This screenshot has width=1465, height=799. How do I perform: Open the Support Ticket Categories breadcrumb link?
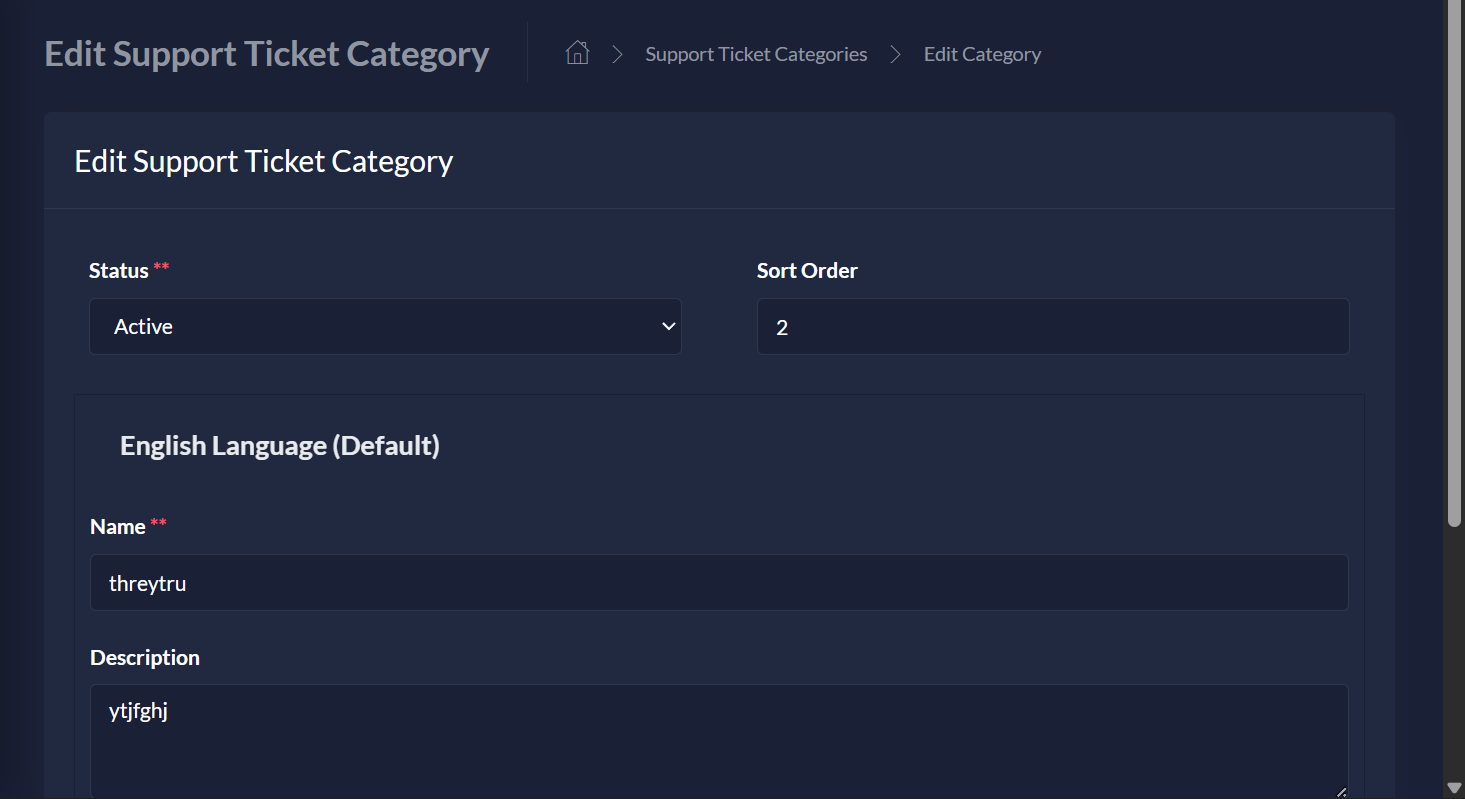point(756,53)
